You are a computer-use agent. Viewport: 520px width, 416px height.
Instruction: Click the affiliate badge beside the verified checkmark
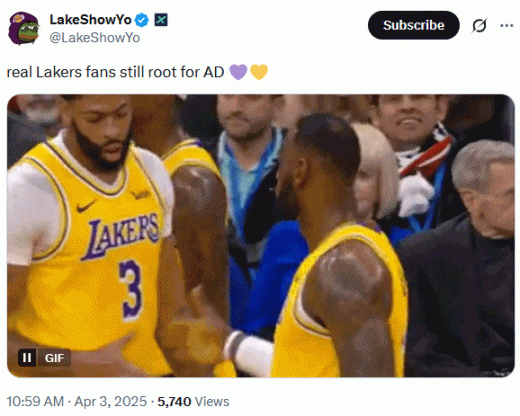coord(161,20)
